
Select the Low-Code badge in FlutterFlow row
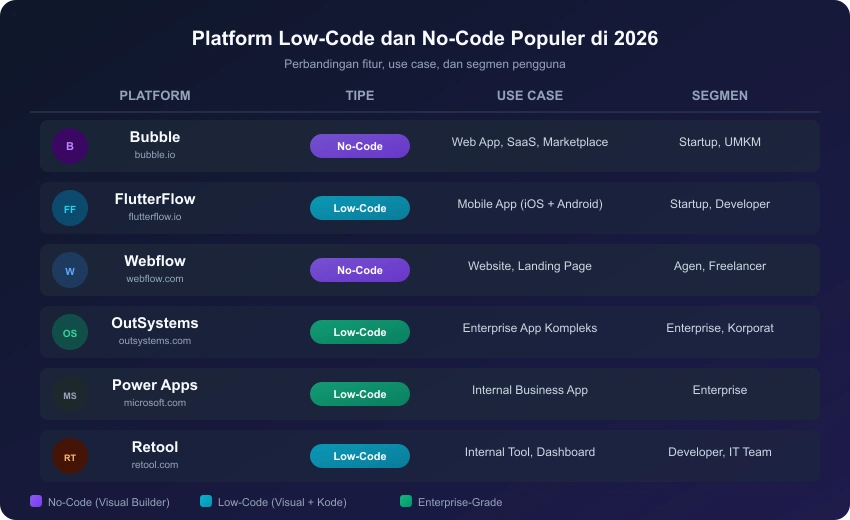coord(360,208)
